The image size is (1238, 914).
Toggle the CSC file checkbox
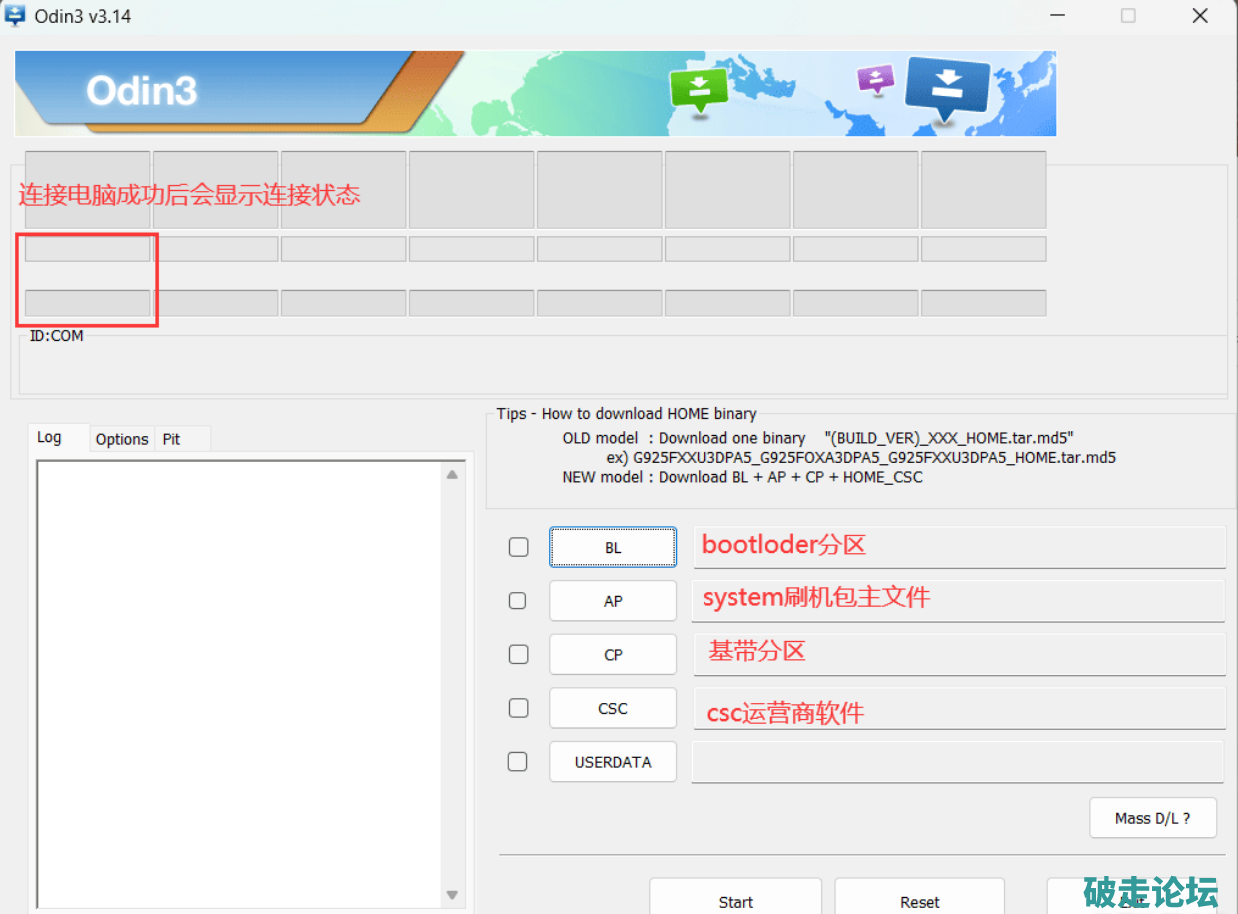point(518,708)
